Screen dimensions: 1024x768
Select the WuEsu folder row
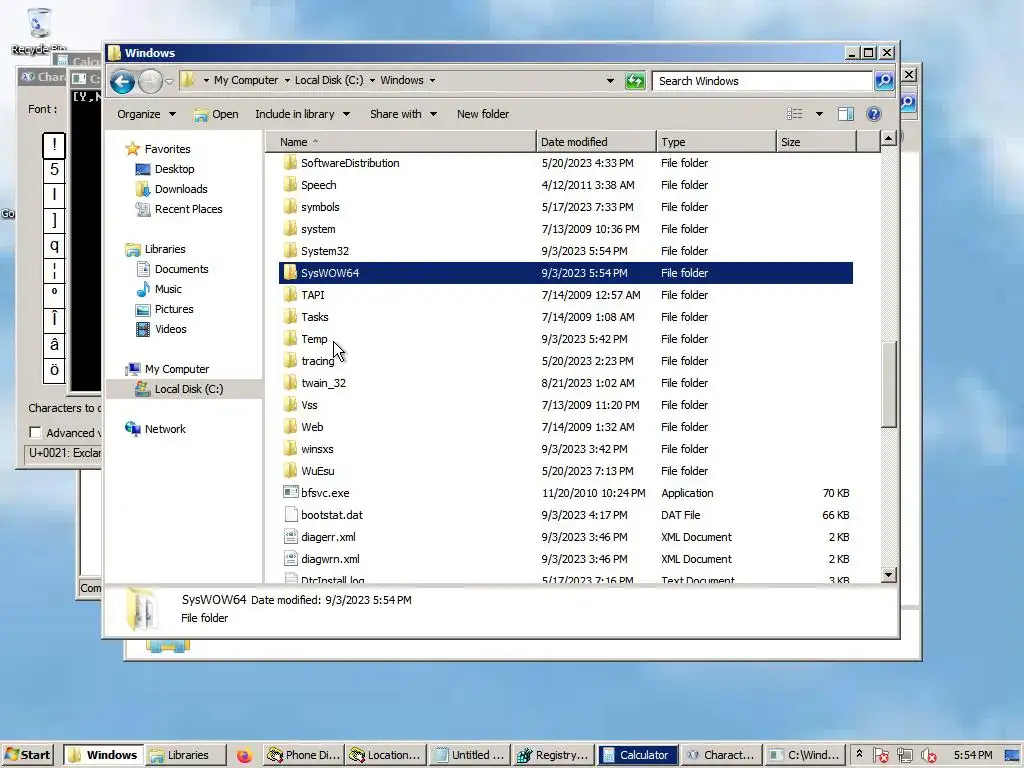pyautogui.click(x=566, y=471)
